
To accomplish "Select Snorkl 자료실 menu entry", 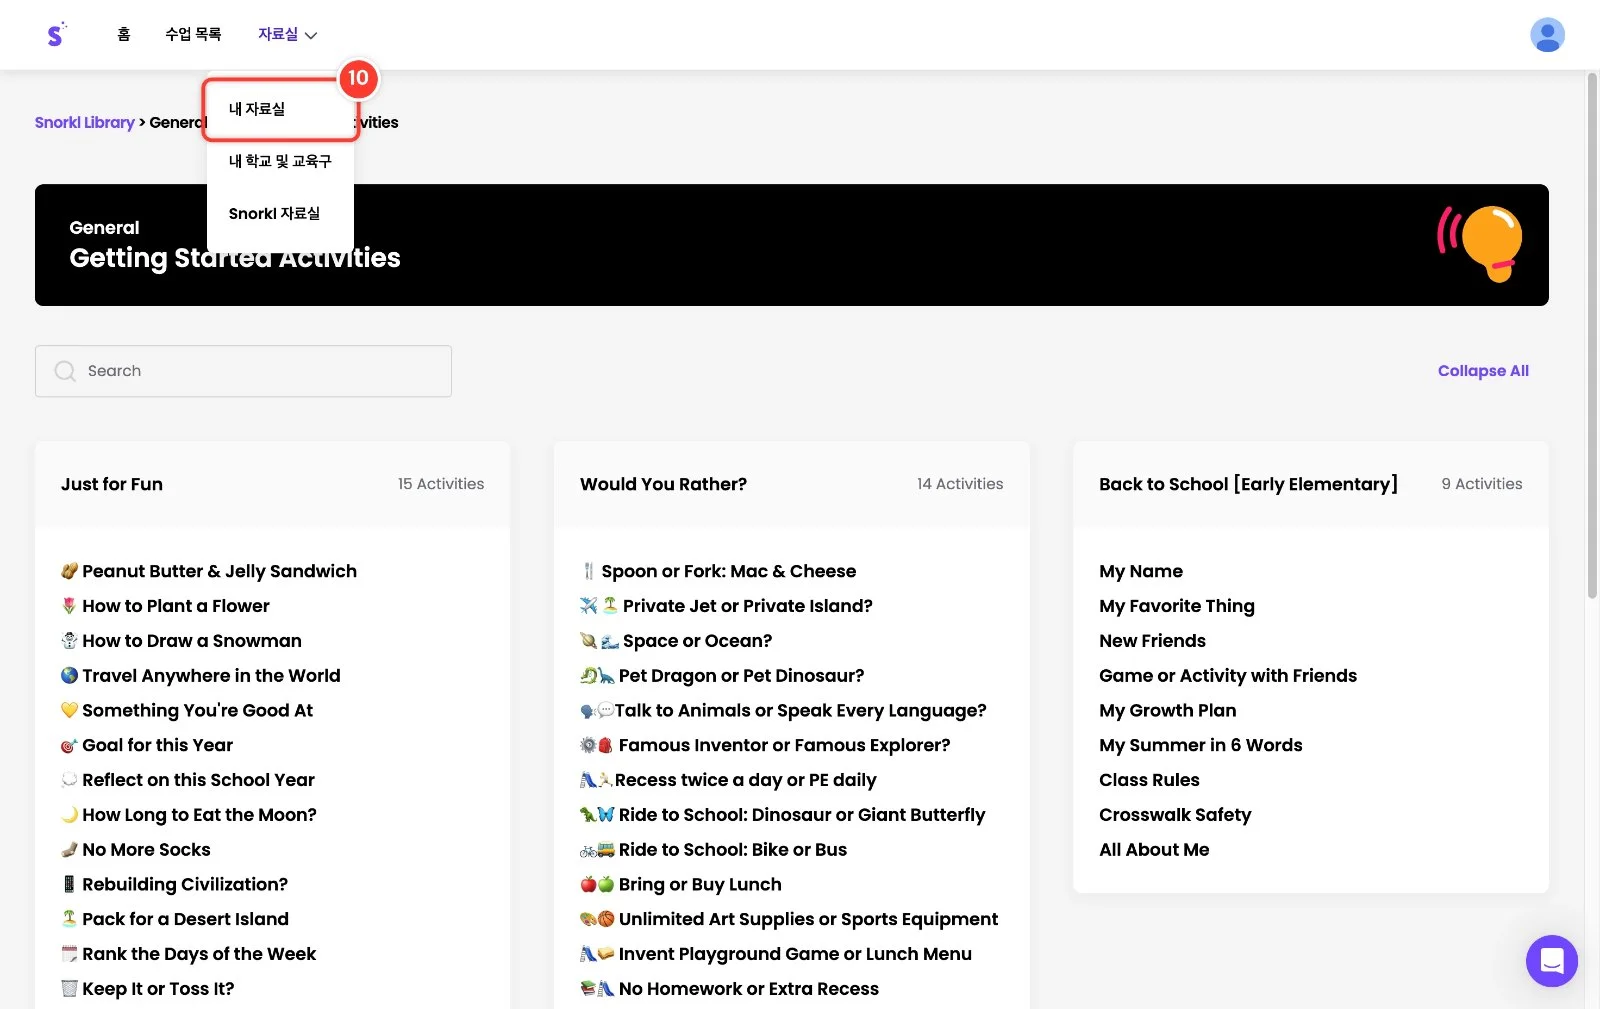I will pyautogui.click(x=274, y=214).
